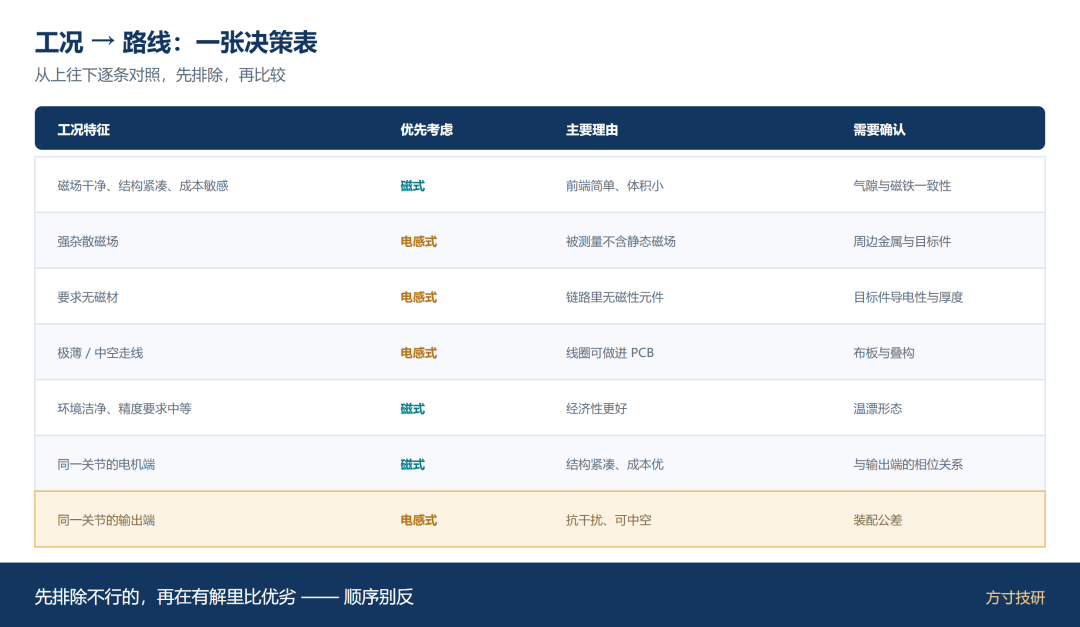This screenshot has height=627, width=1080.
Task: Select the subtitle "从上往下逐条对照，先排除，再比较"
Action: 160,75
